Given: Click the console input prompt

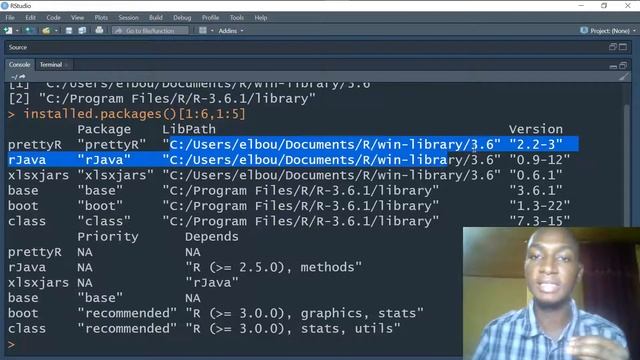Looking at the screenshot, I should [x=11, y=345].
